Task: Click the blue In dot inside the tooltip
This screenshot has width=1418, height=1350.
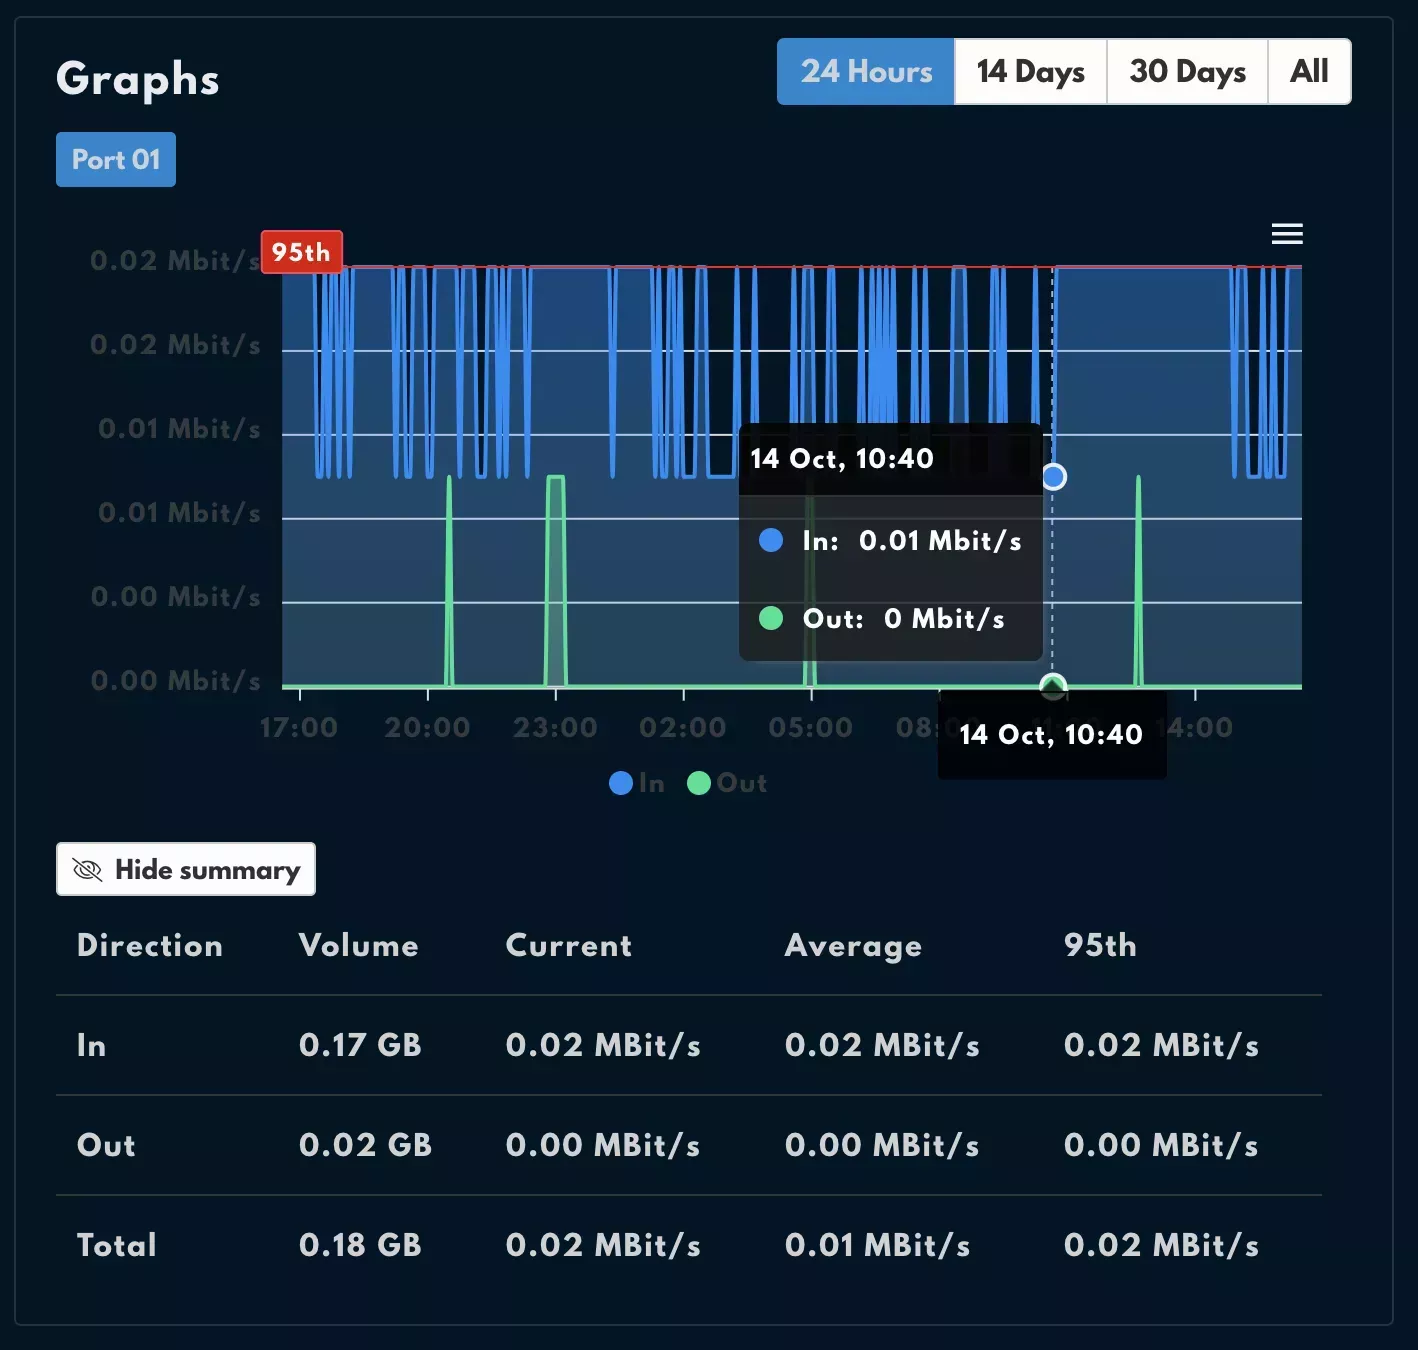Action: [770, 540]
